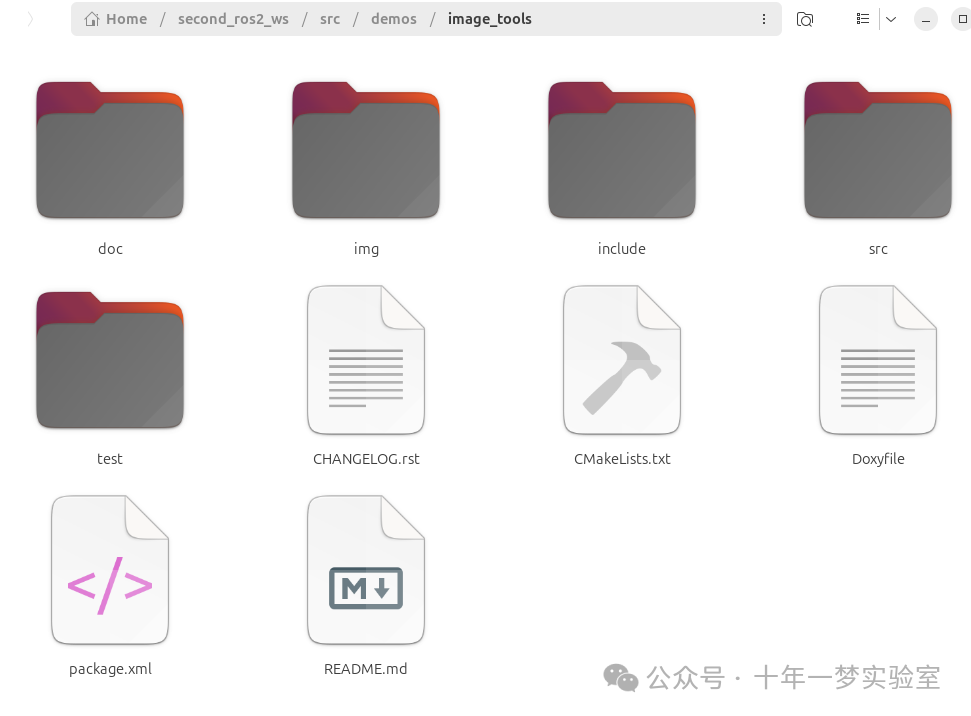This screenshot has width=971, height=716.
Task: Click the src folder name label below the icon
Action: click(878, 250)
